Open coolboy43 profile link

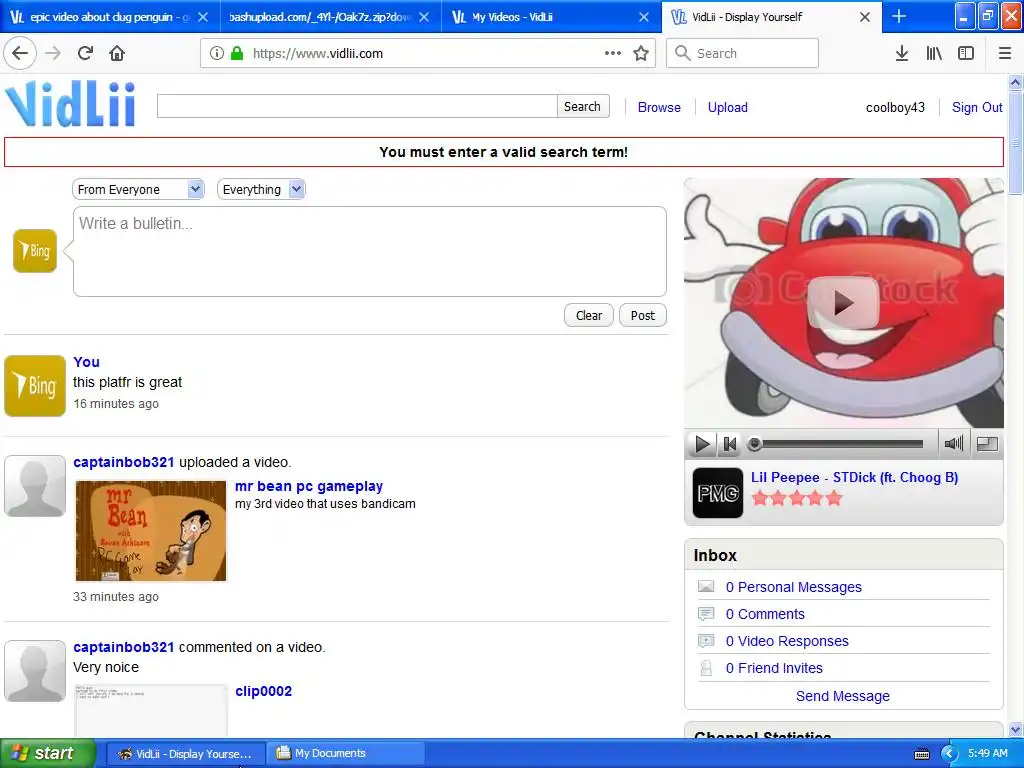point(895,107)
